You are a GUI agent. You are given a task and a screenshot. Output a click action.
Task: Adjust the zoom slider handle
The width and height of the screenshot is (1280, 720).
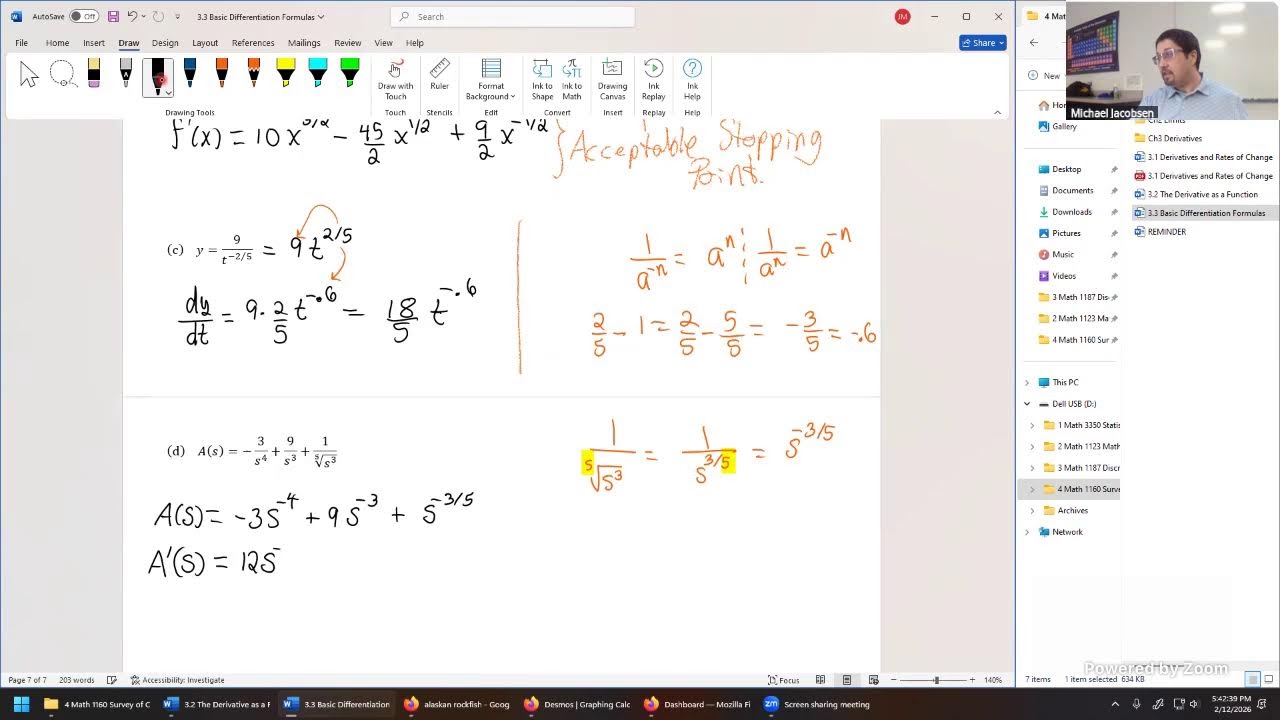pyautogui.click(x=936, y=680)
